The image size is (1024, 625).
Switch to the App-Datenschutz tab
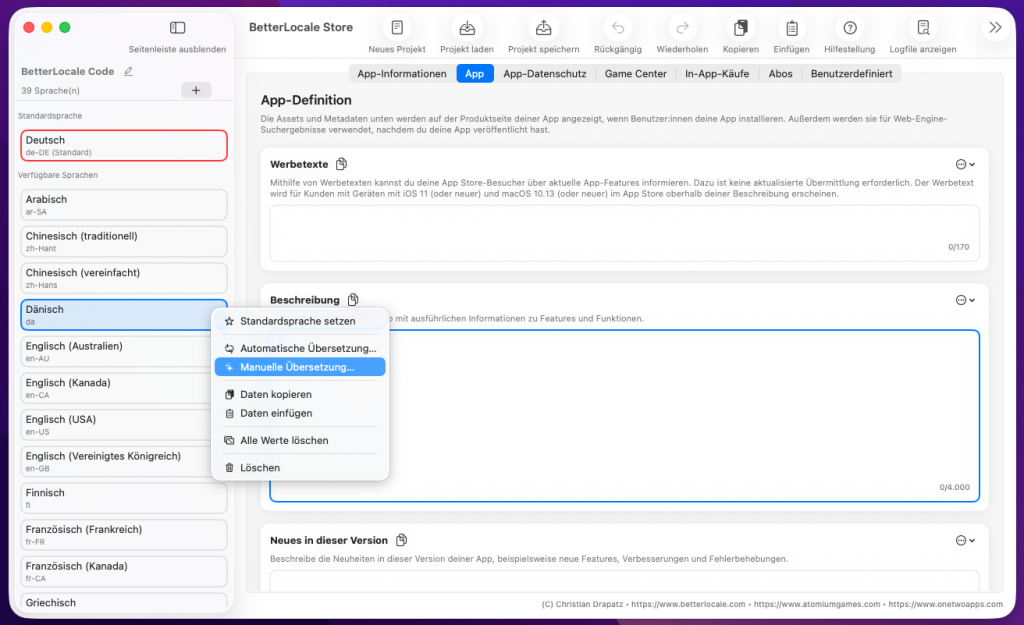[544, 73]
